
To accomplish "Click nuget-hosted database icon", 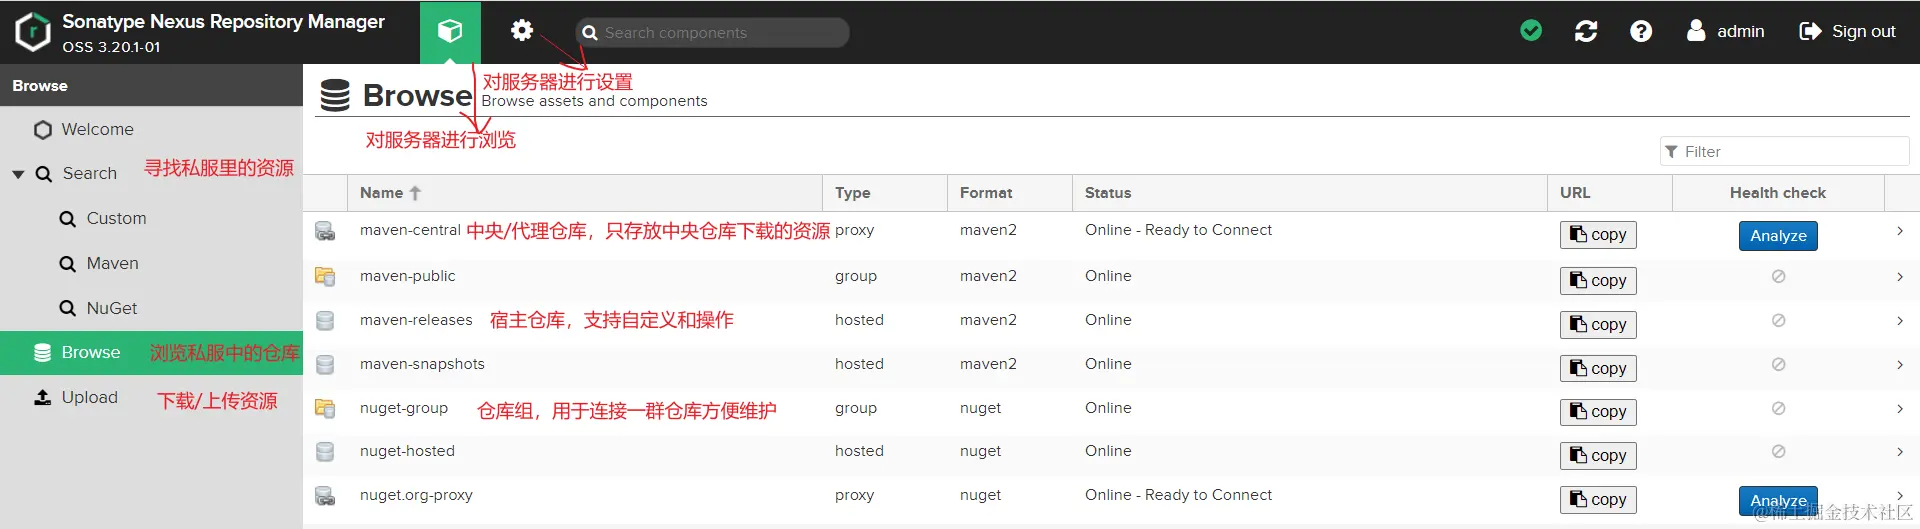I will [x=325, y=452].
